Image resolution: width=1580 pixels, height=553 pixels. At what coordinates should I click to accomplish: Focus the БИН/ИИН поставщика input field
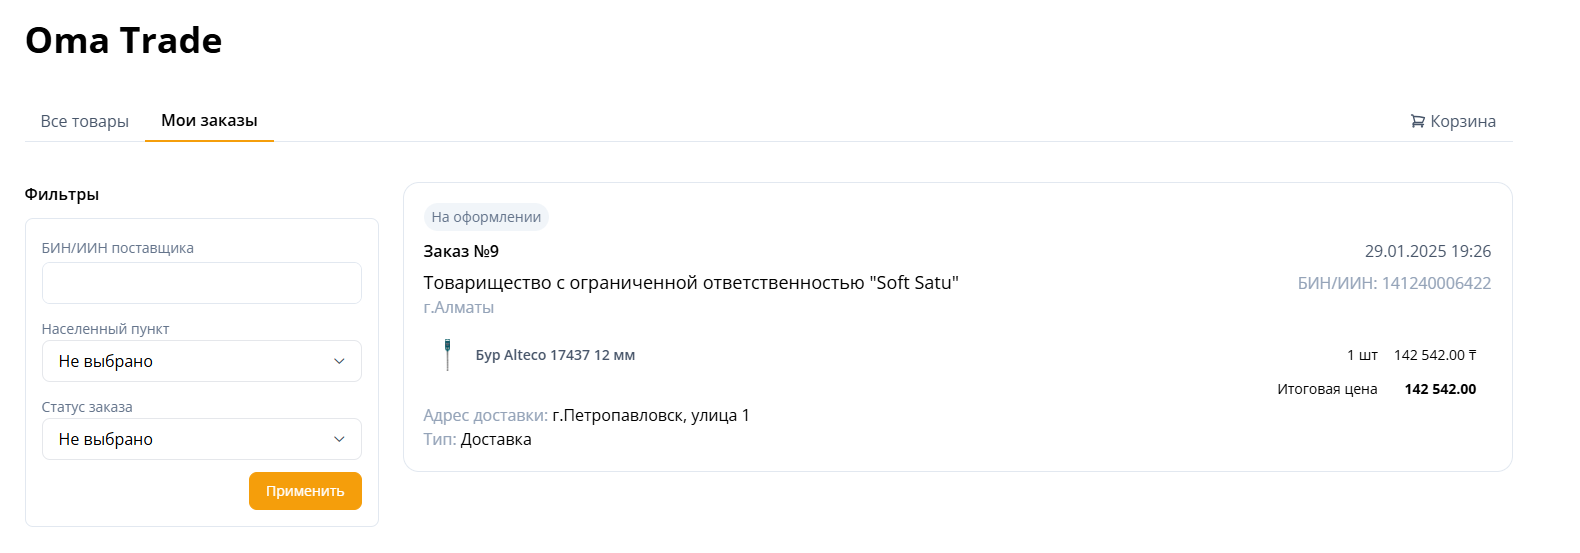tap(201, 283)
